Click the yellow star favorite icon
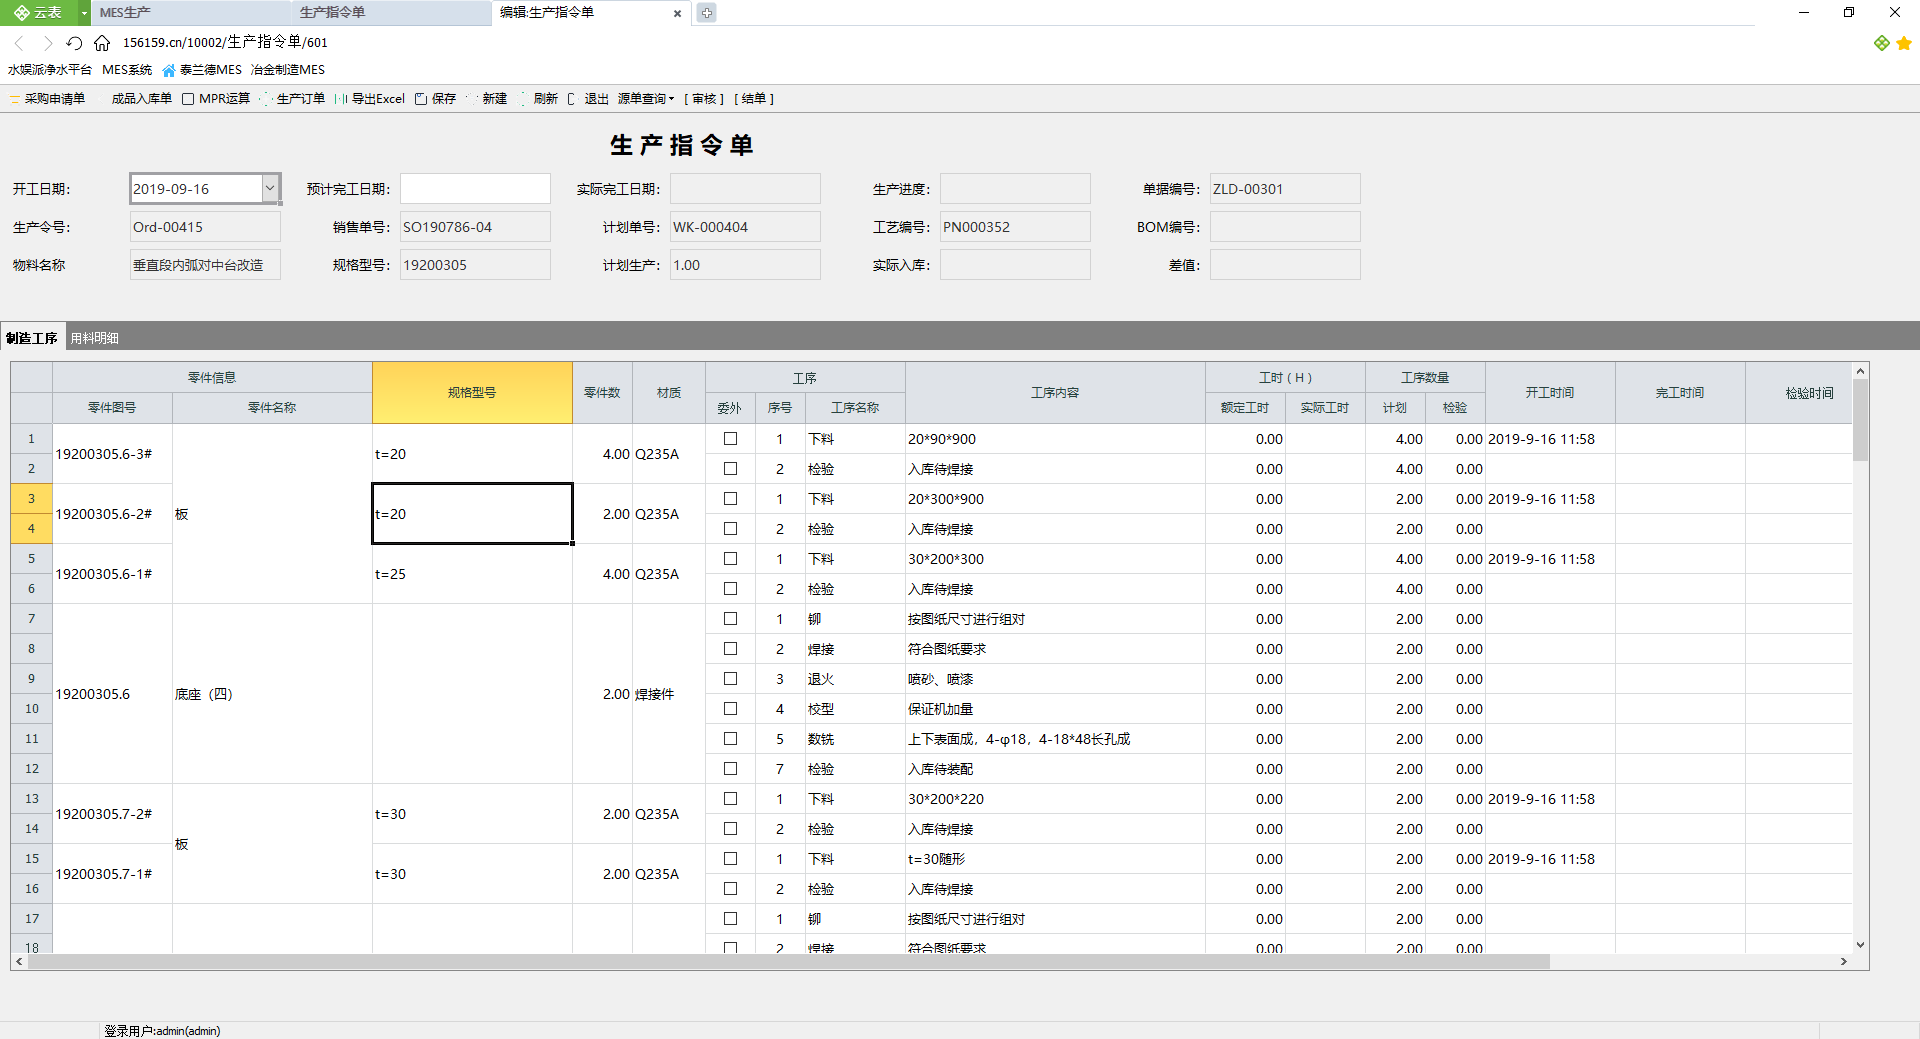This screenshot has width=1920, height=1039. point(1904,43)
